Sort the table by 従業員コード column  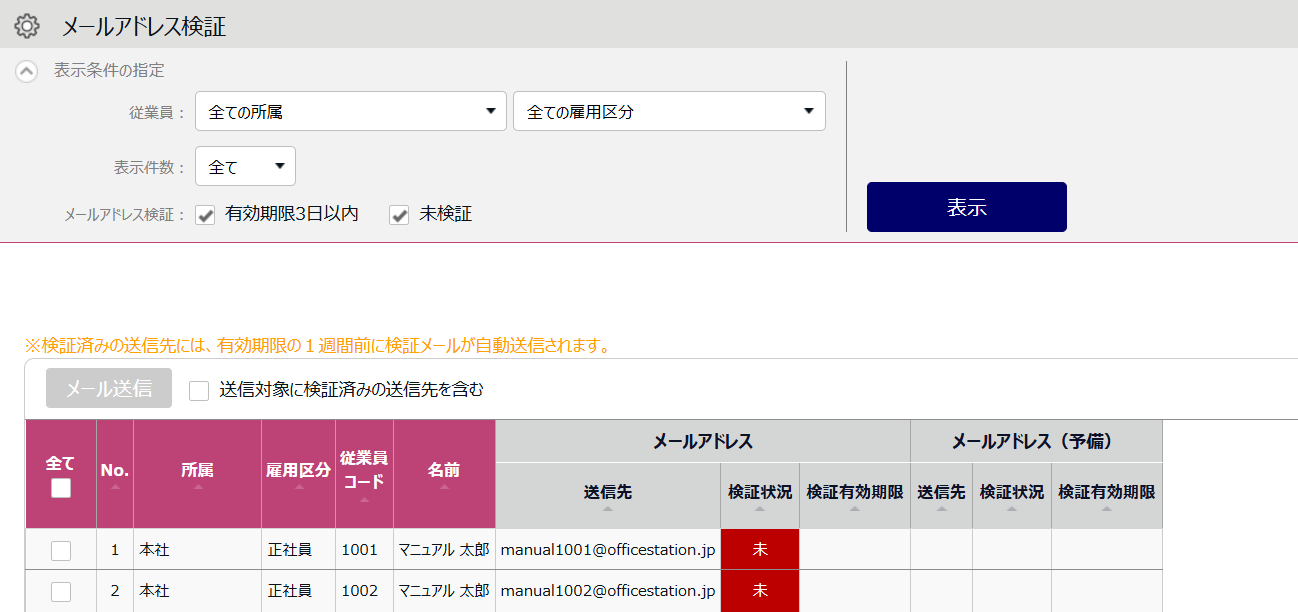click(x=364, y=474)
